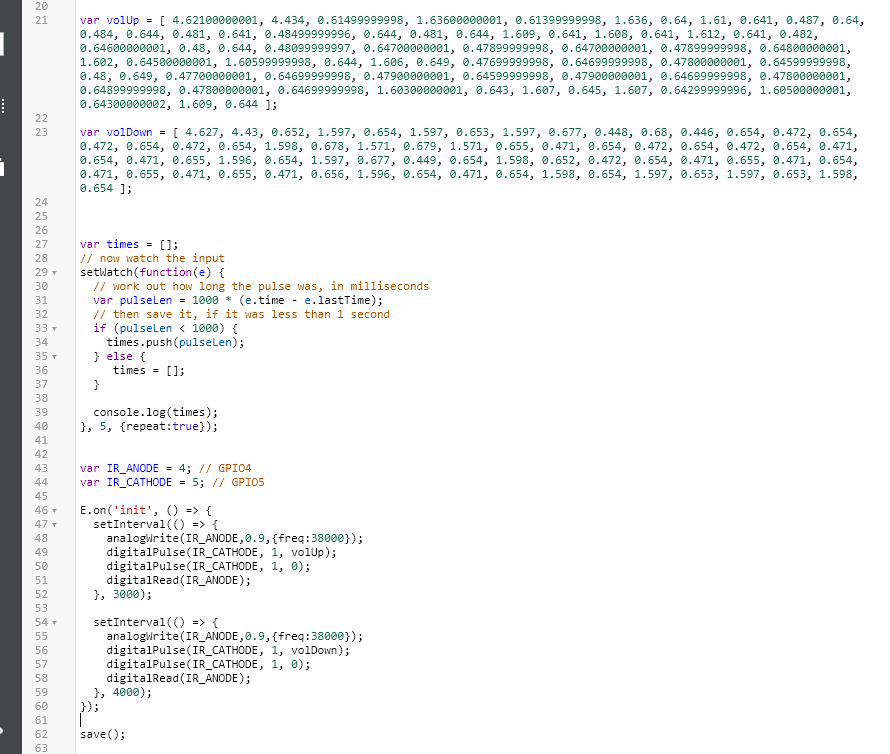Click the '}, 4000);' line
Screen dimensions: 890x754
point(123,693)
